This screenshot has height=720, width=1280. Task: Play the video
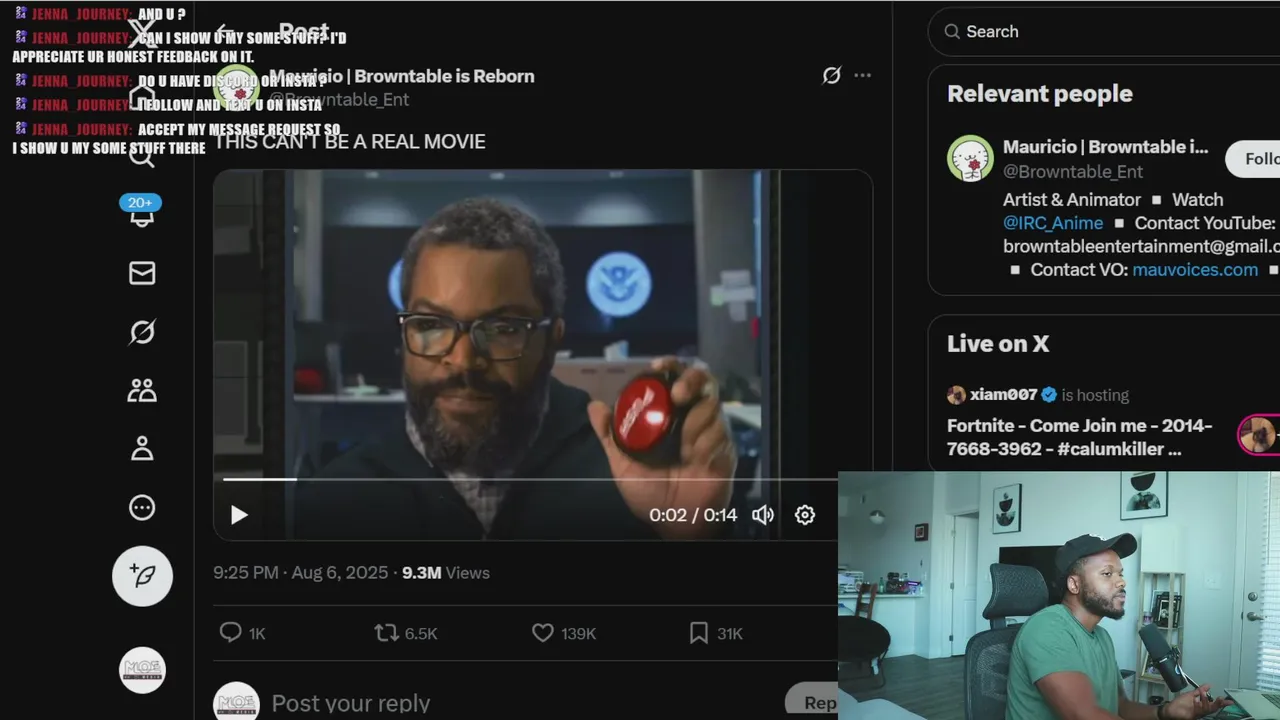pyautogui.click(x=239, y=515)
